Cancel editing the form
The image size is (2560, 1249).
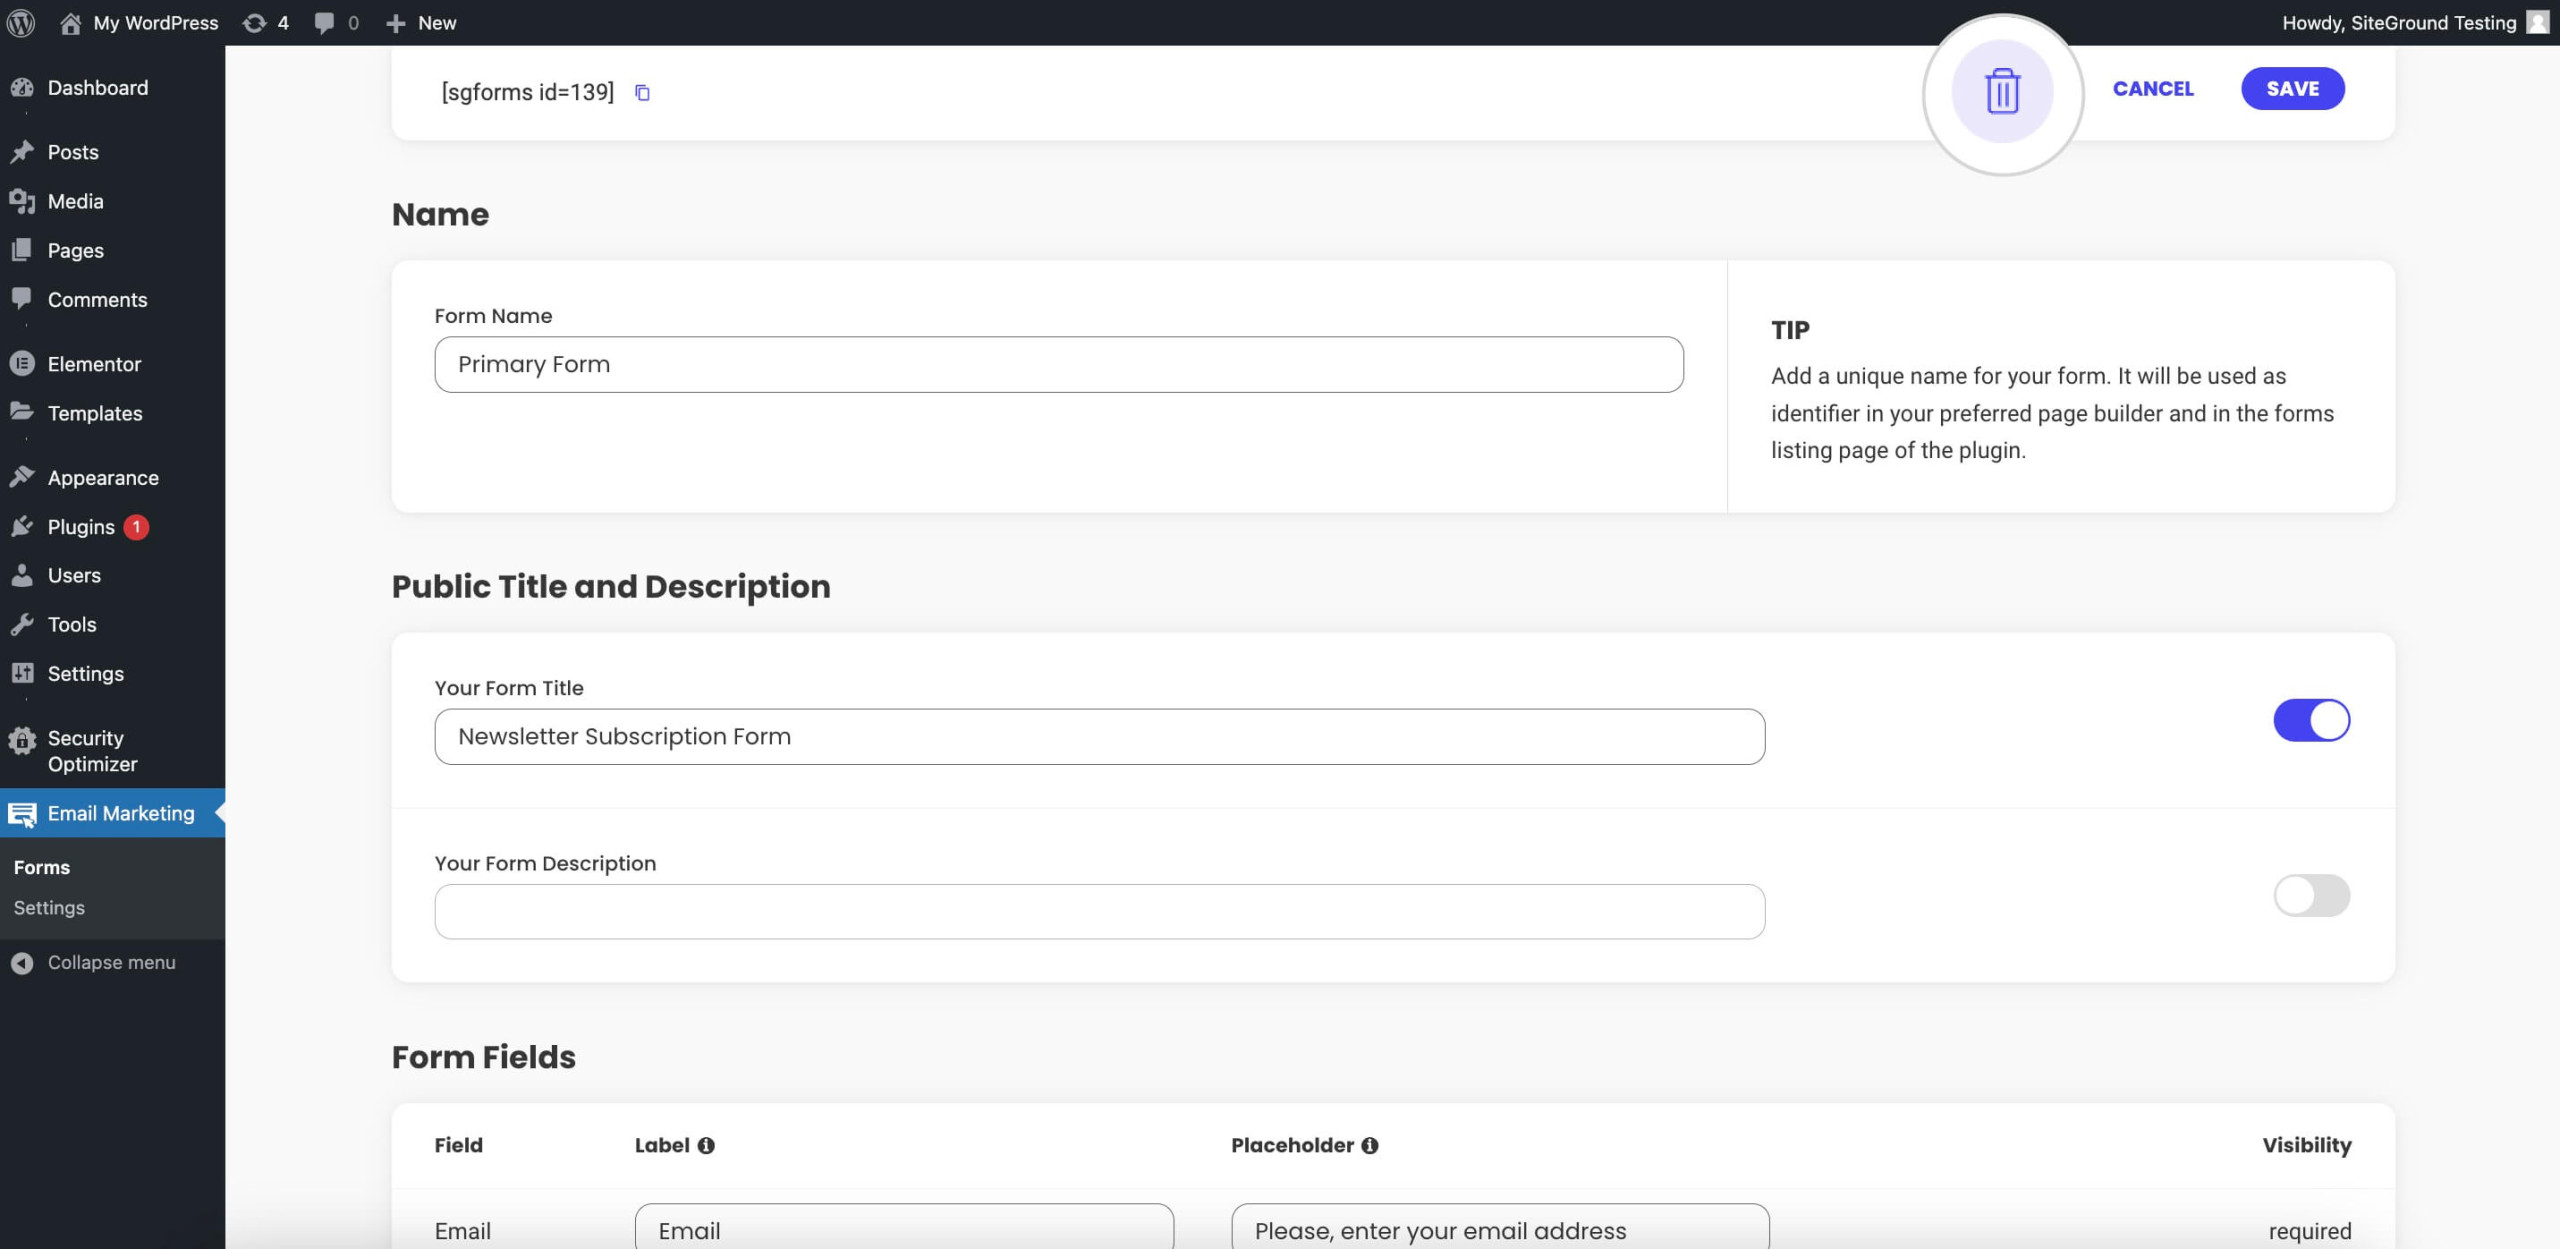(x=2153, y=88)
